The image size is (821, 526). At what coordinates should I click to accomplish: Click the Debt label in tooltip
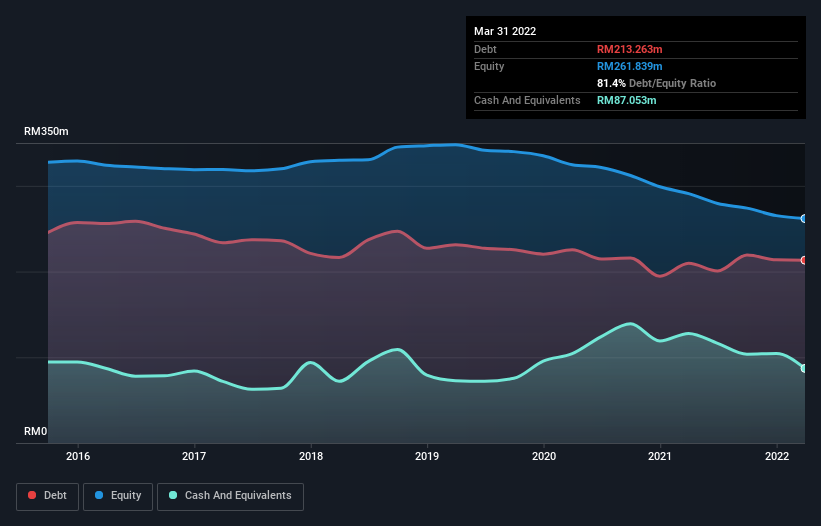click(x=485, y=49)
